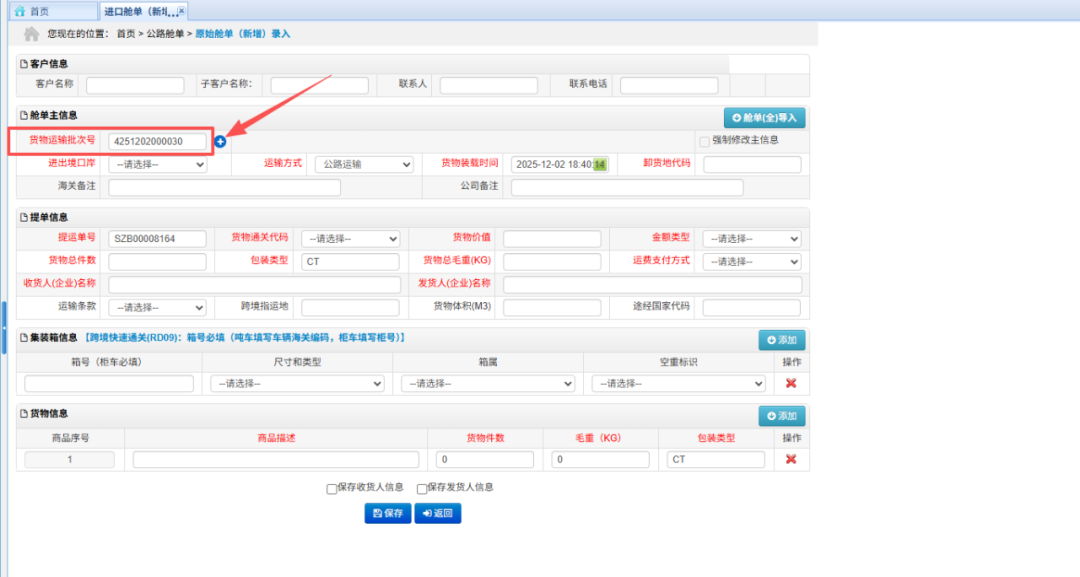Click the 发货人(企业)名称 input field
This screenshot has width=1080, height=577.
click(x=652, y=284)
